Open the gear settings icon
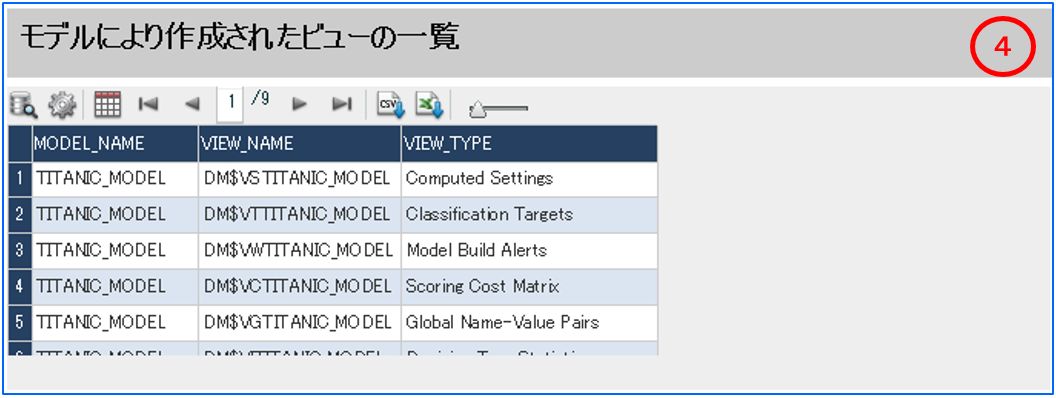1056x398 pixels. point(62,105)
